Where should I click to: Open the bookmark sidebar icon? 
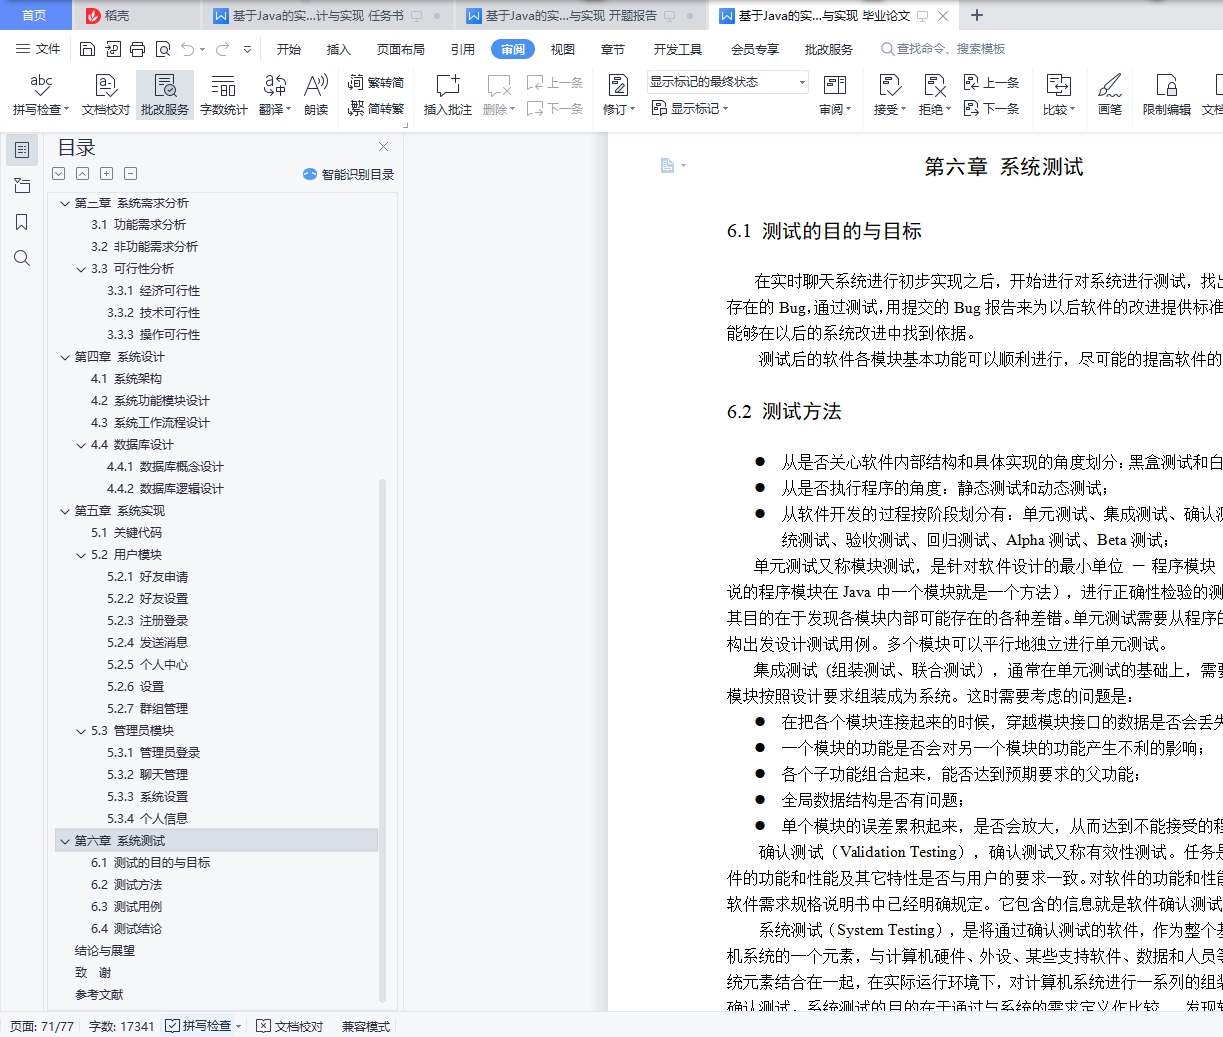coord(22,222)
